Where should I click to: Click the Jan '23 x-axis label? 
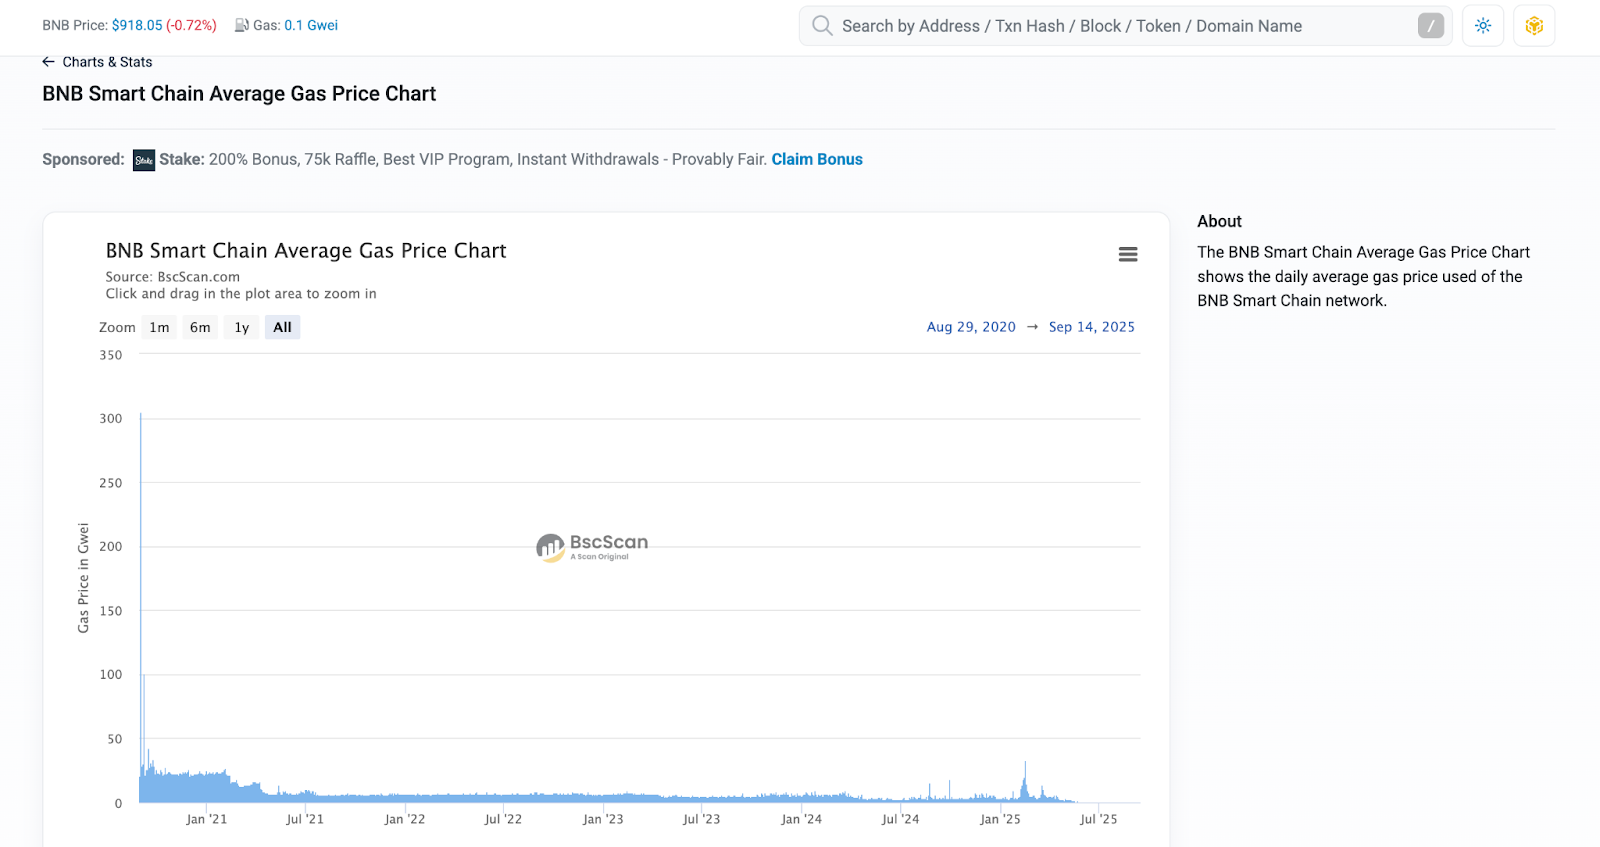(603, 819)
